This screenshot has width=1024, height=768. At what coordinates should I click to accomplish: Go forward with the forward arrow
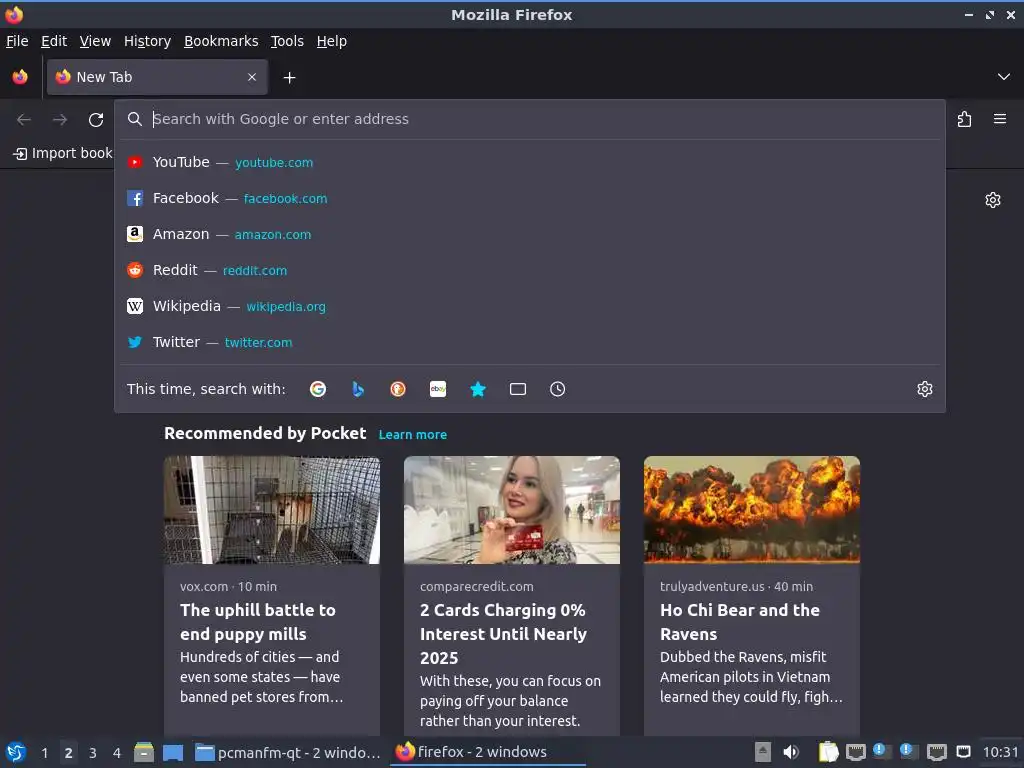60,120
